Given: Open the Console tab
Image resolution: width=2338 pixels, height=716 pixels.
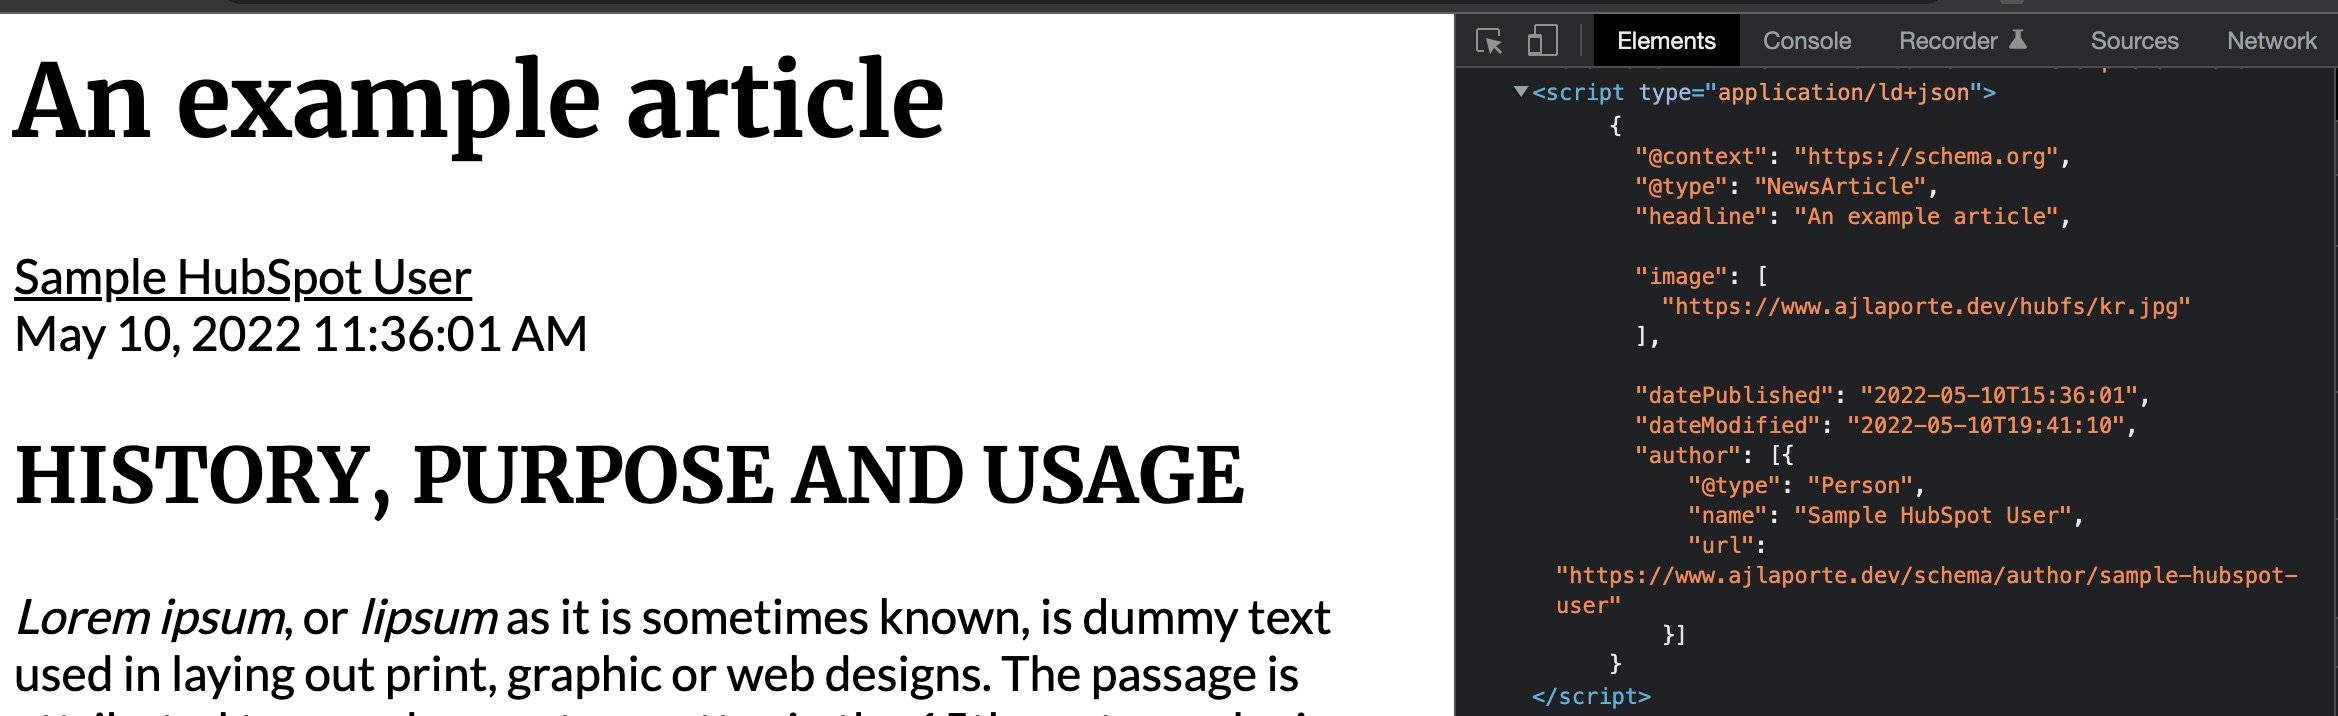Looking at the screenshot, I should pyautogui.click(x=1806, y=41).
